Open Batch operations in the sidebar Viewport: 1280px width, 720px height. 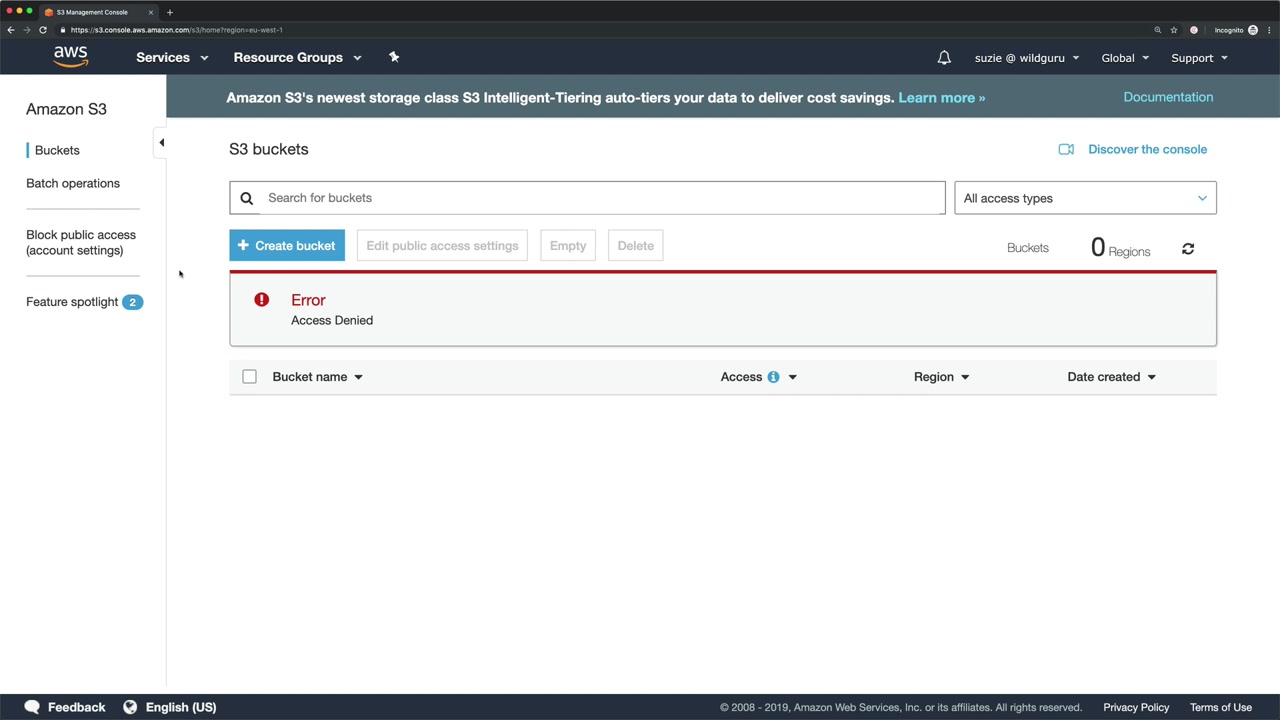(x=73, y=183)
